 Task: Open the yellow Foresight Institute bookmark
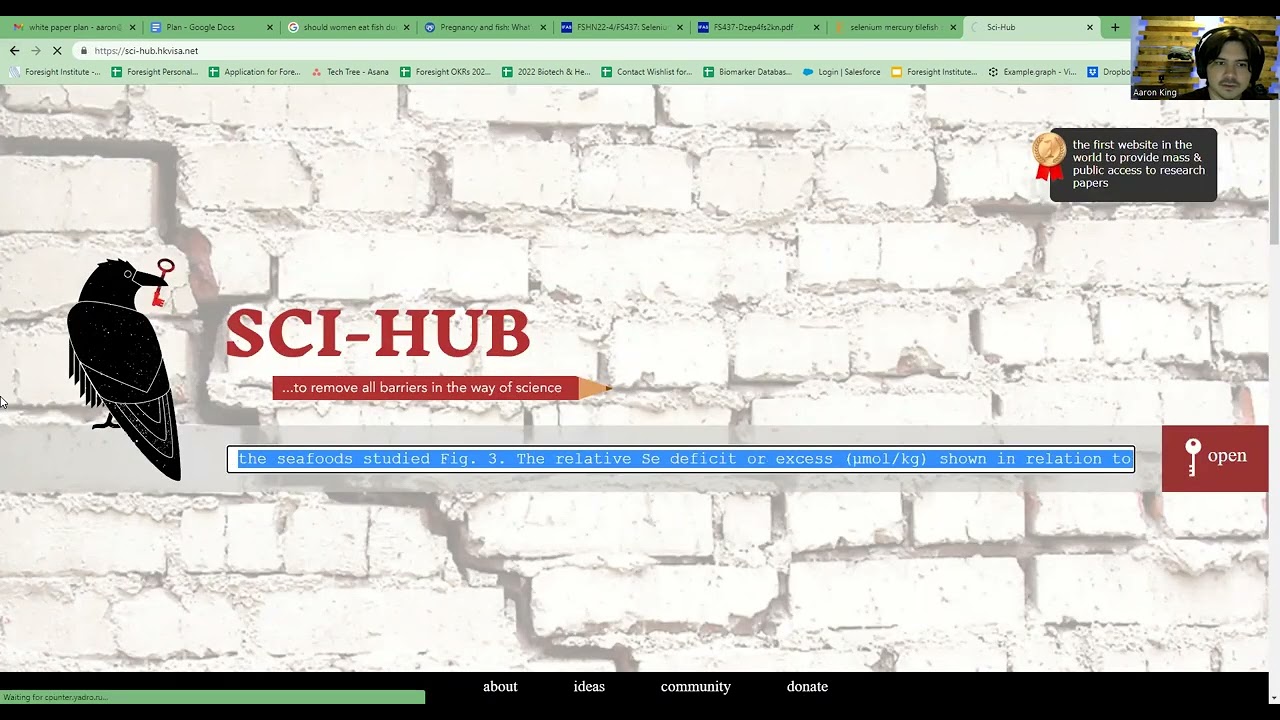pos(934,72)
